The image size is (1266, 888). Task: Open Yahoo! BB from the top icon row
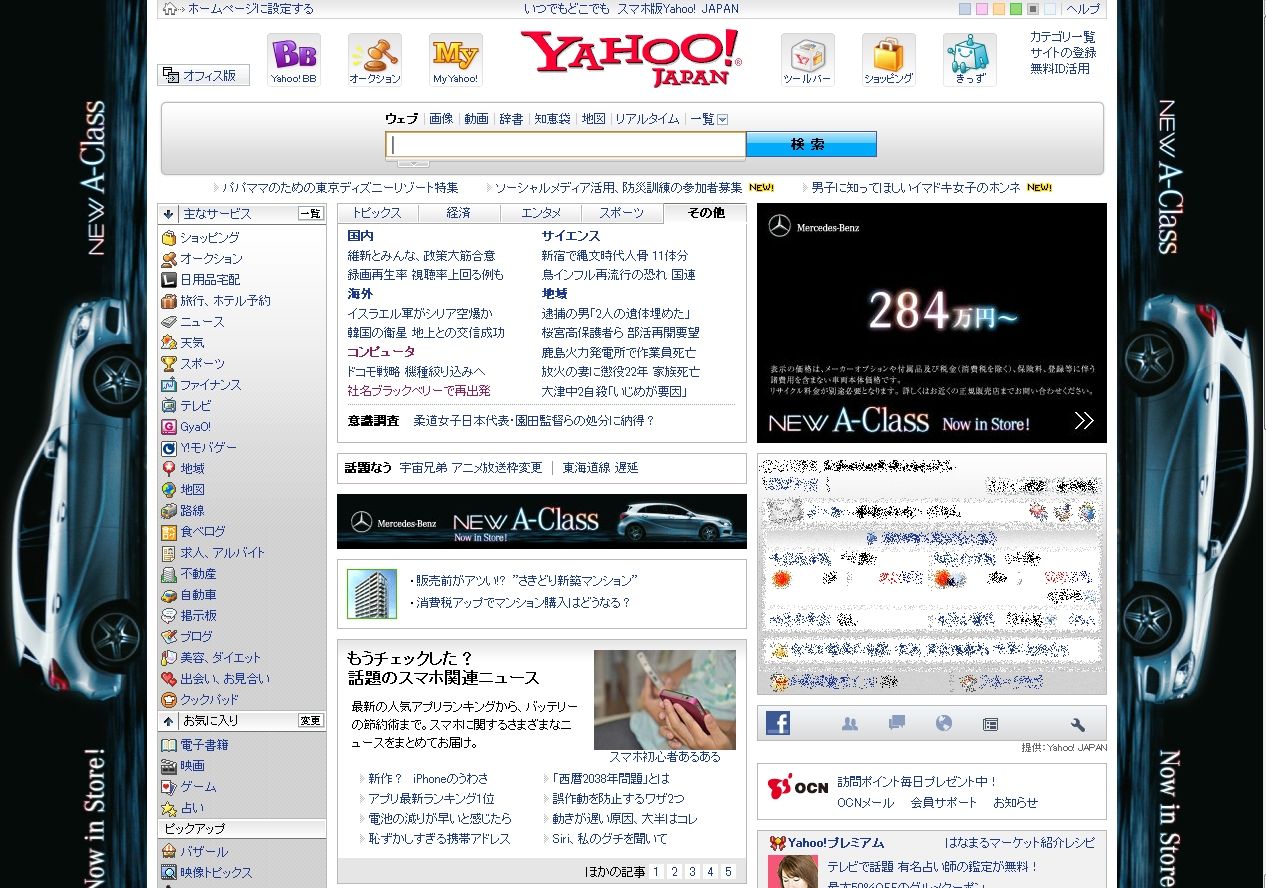tap(292, 56)
